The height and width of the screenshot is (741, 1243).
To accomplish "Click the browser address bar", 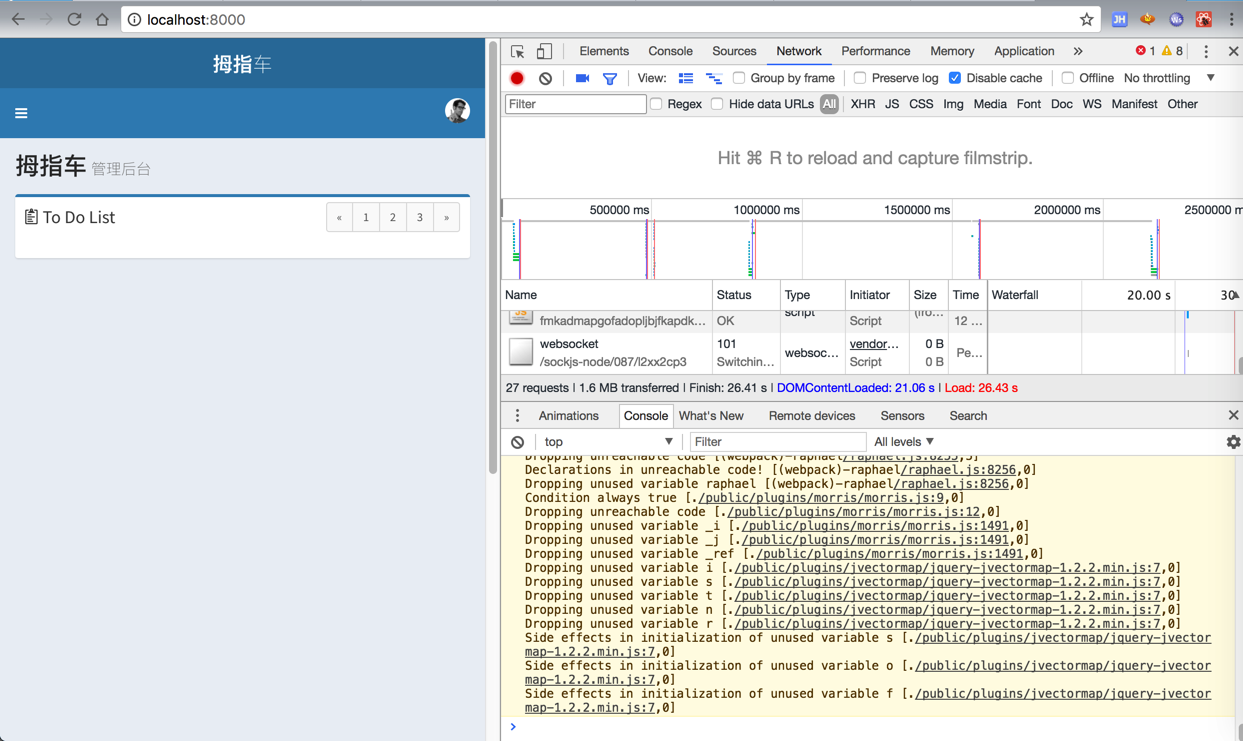I will [x=610, y=19].
